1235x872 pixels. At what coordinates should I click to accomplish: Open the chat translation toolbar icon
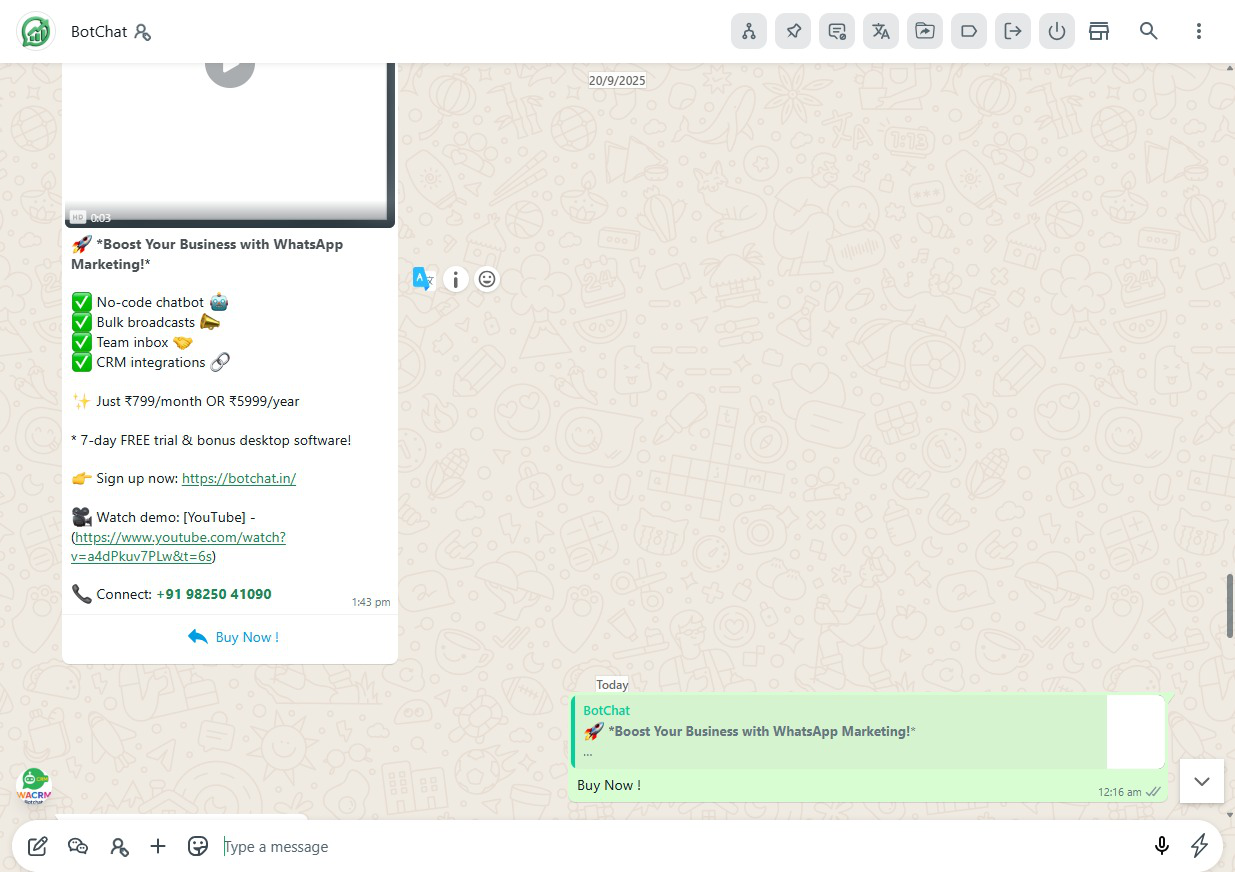(x=881, y=31)
